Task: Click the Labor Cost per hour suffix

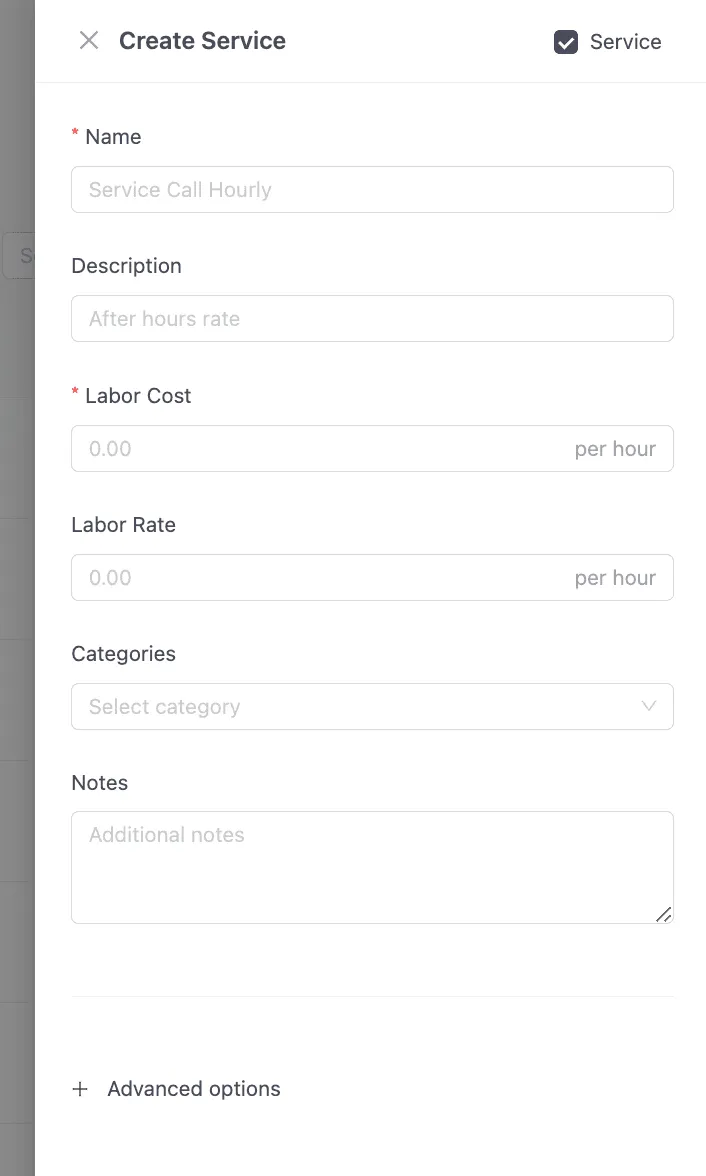Action: tap(615, 449)
